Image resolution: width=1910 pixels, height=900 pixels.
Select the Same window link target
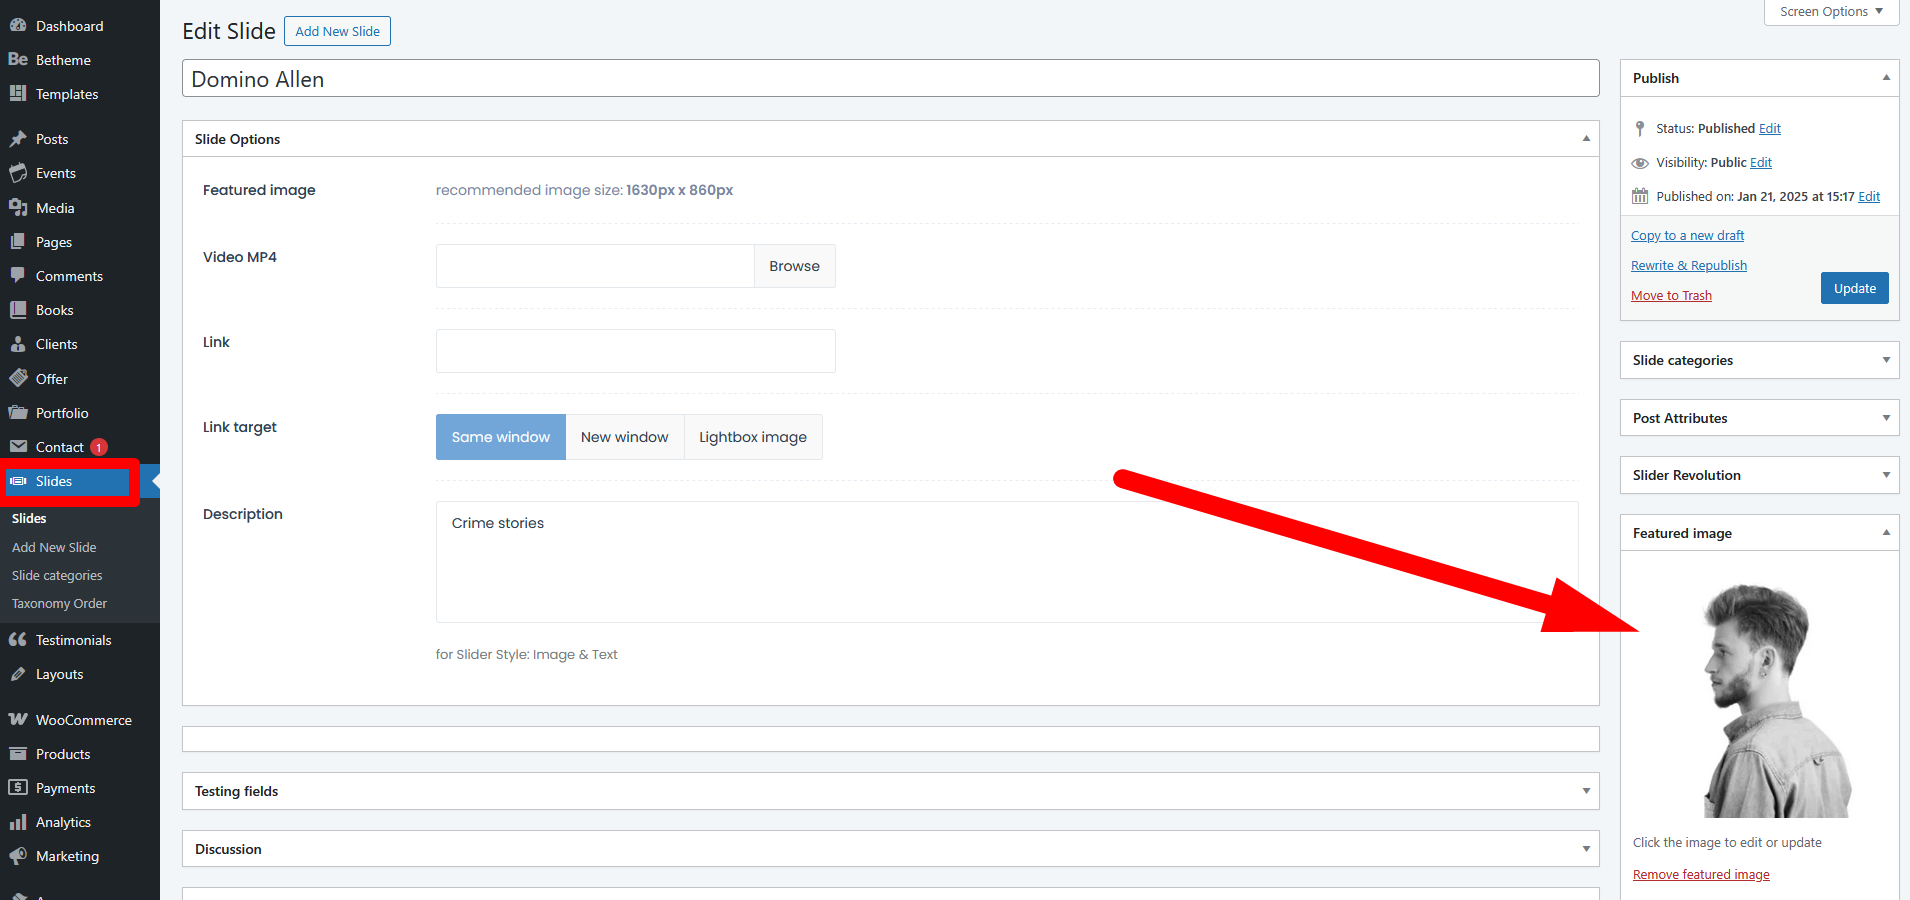coord(500,437)
